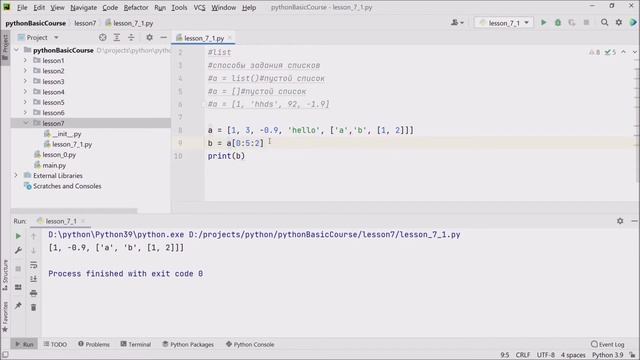Open Terminal tool window

click(136, 344)
